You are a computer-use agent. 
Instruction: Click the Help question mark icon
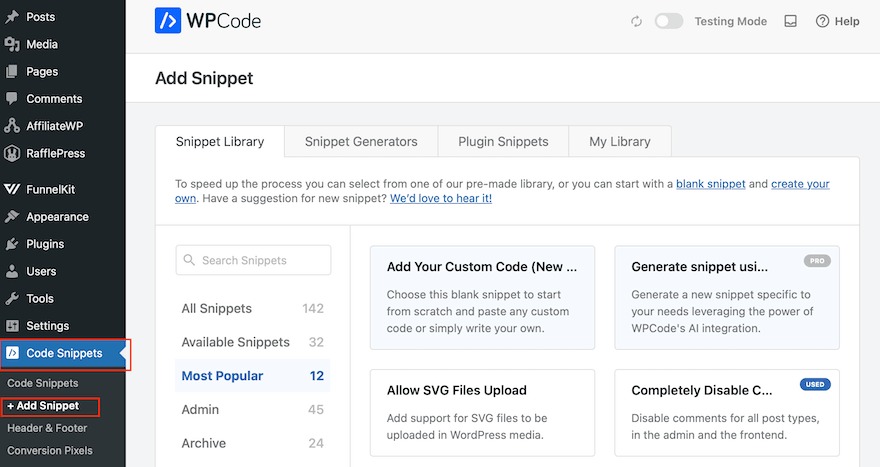(x=822, y=21)
